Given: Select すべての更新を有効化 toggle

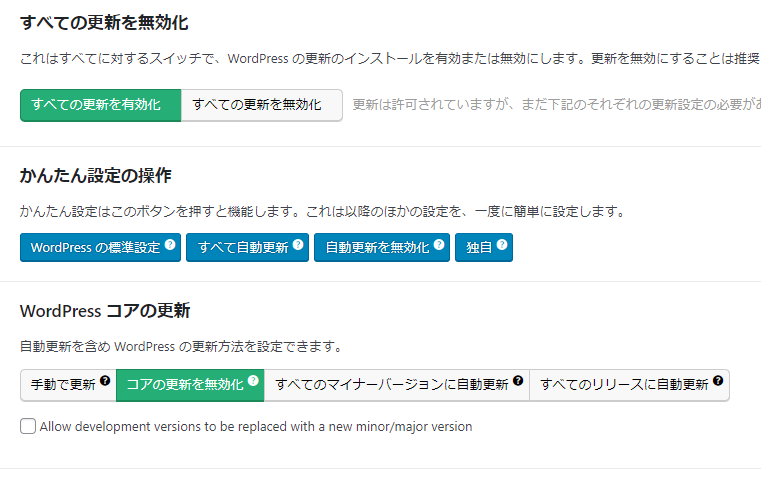Looking at the screenshot, I should [x=100, y=105].
